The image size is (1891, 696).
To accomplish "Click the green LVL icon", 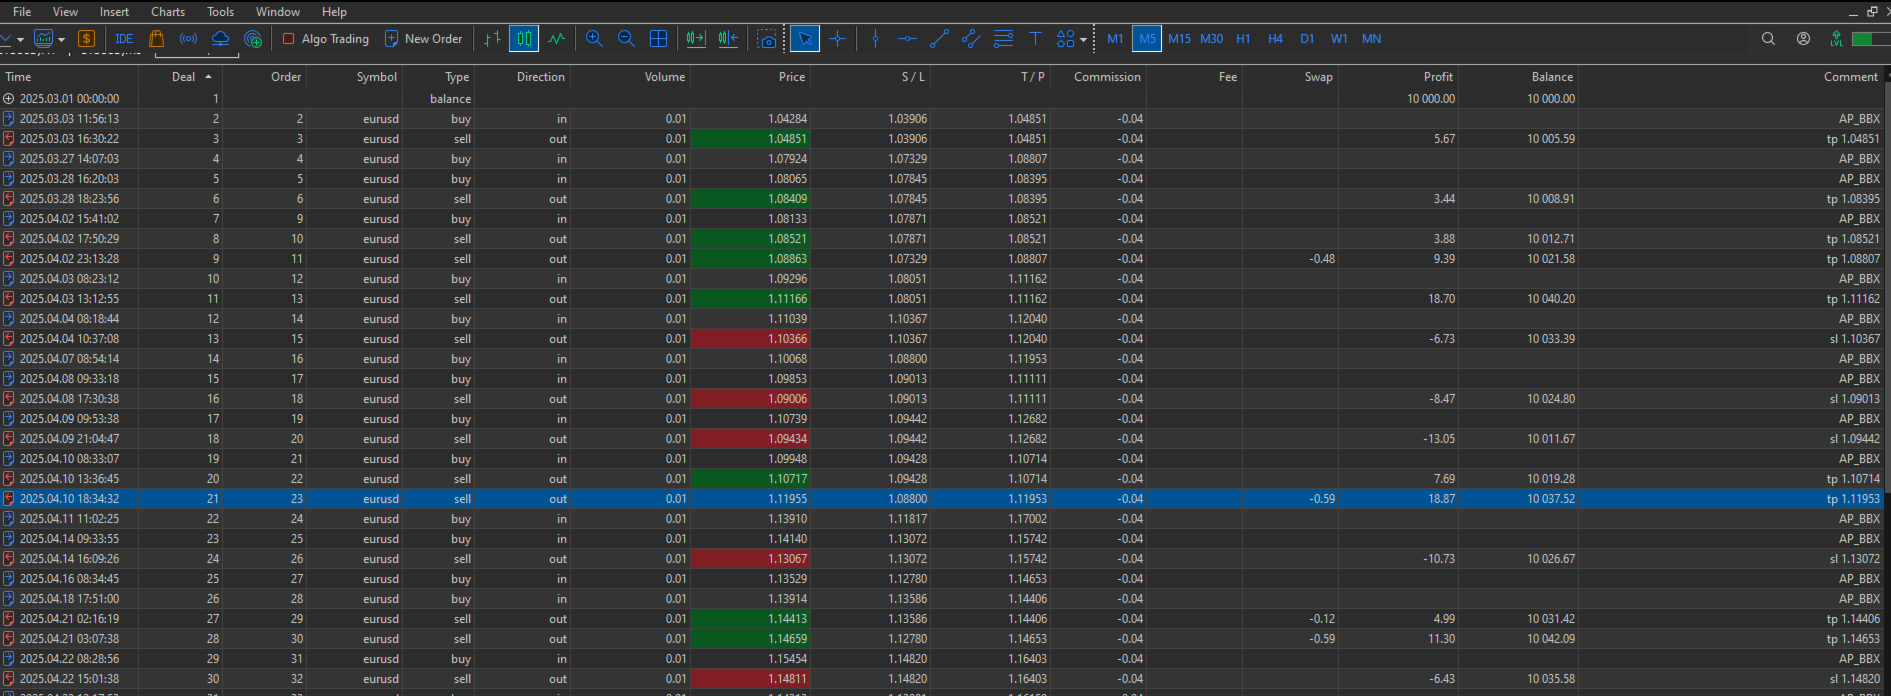I will click(1836, 39).
